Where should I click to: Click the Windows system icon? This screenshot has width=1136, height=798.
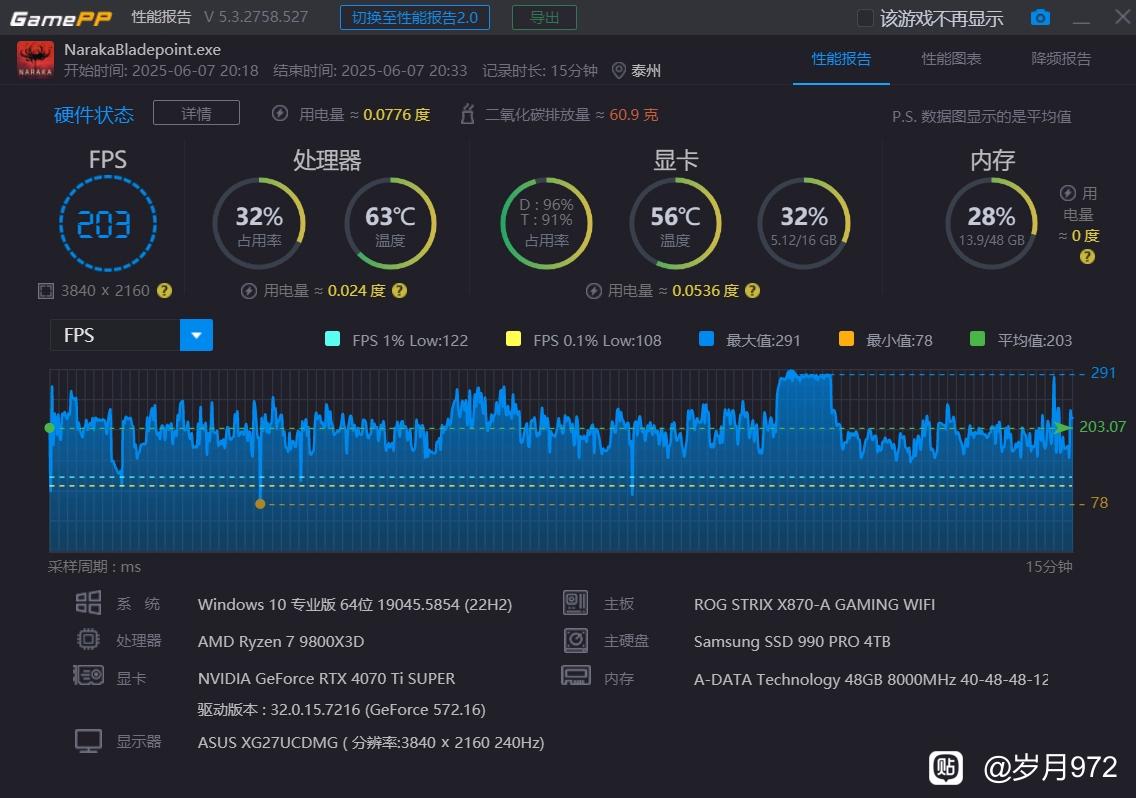click(x=88, y=602)
